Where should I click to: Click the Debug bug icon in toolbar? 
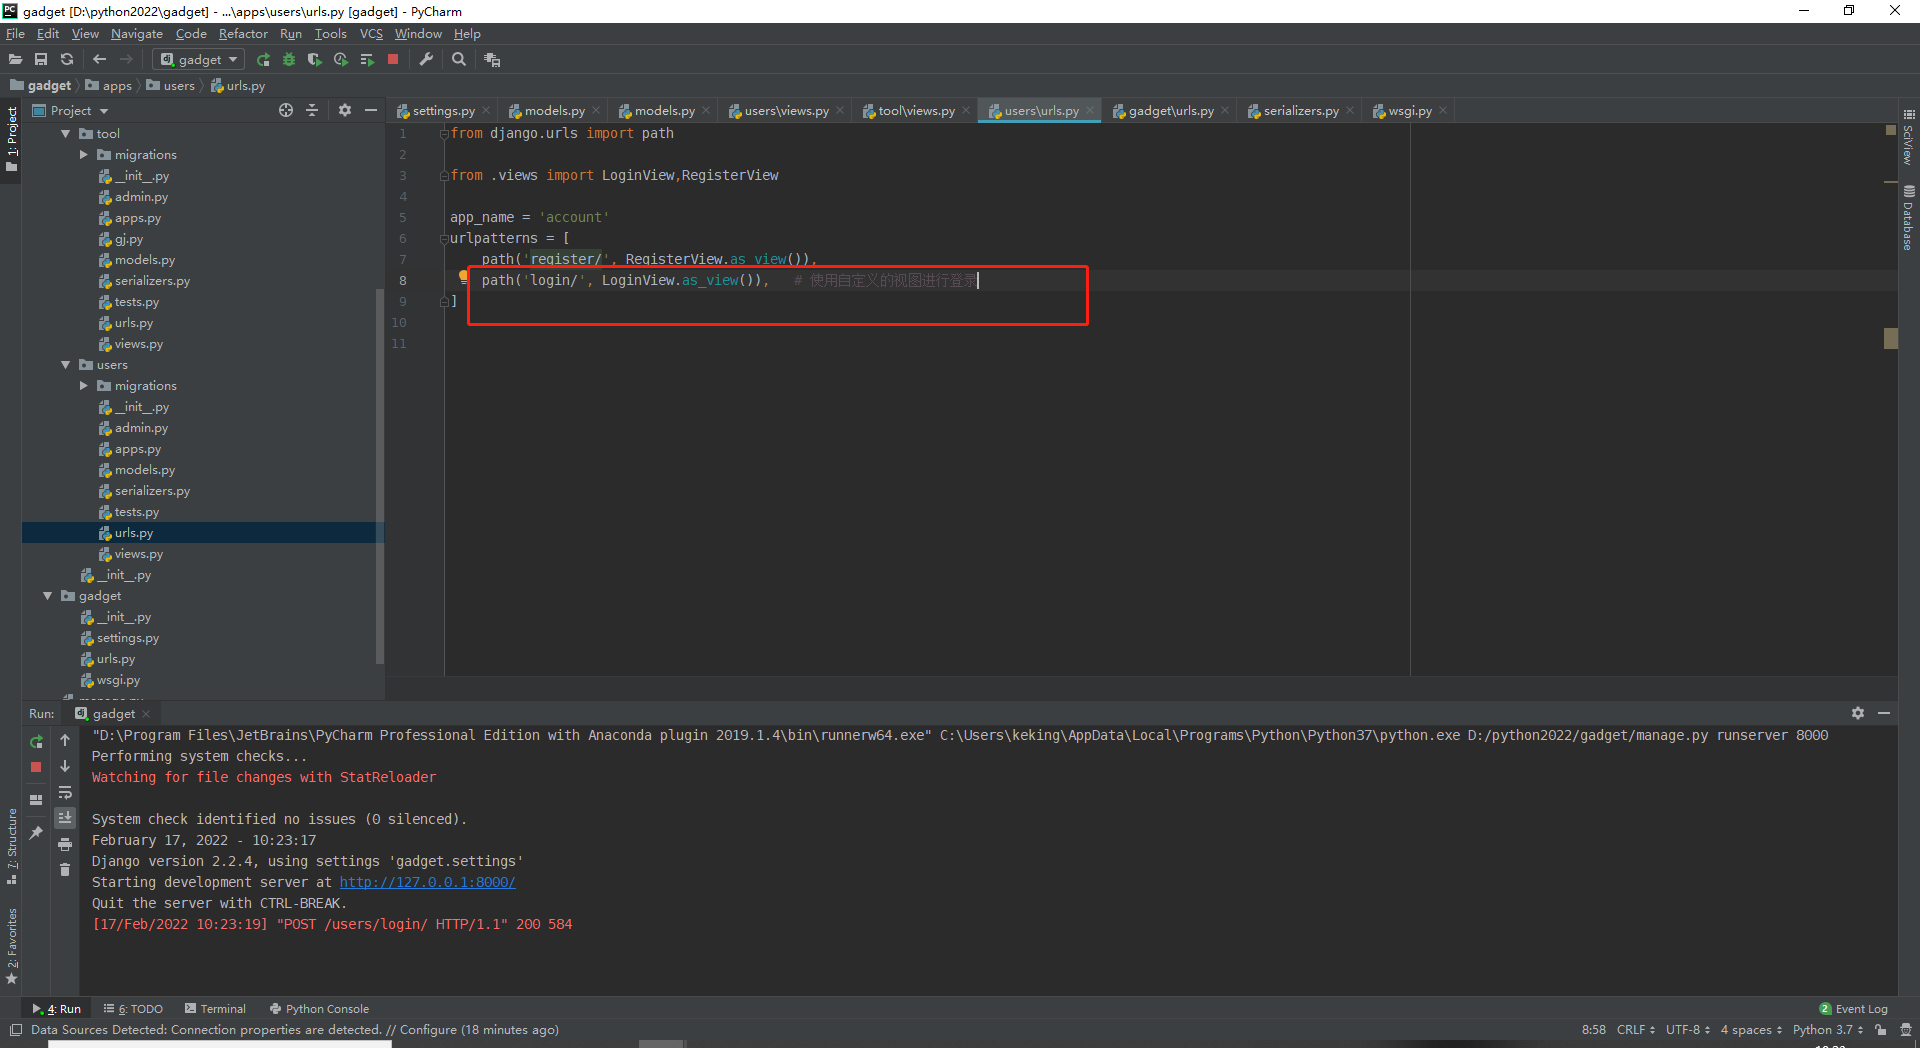click(x=289, y=60)
